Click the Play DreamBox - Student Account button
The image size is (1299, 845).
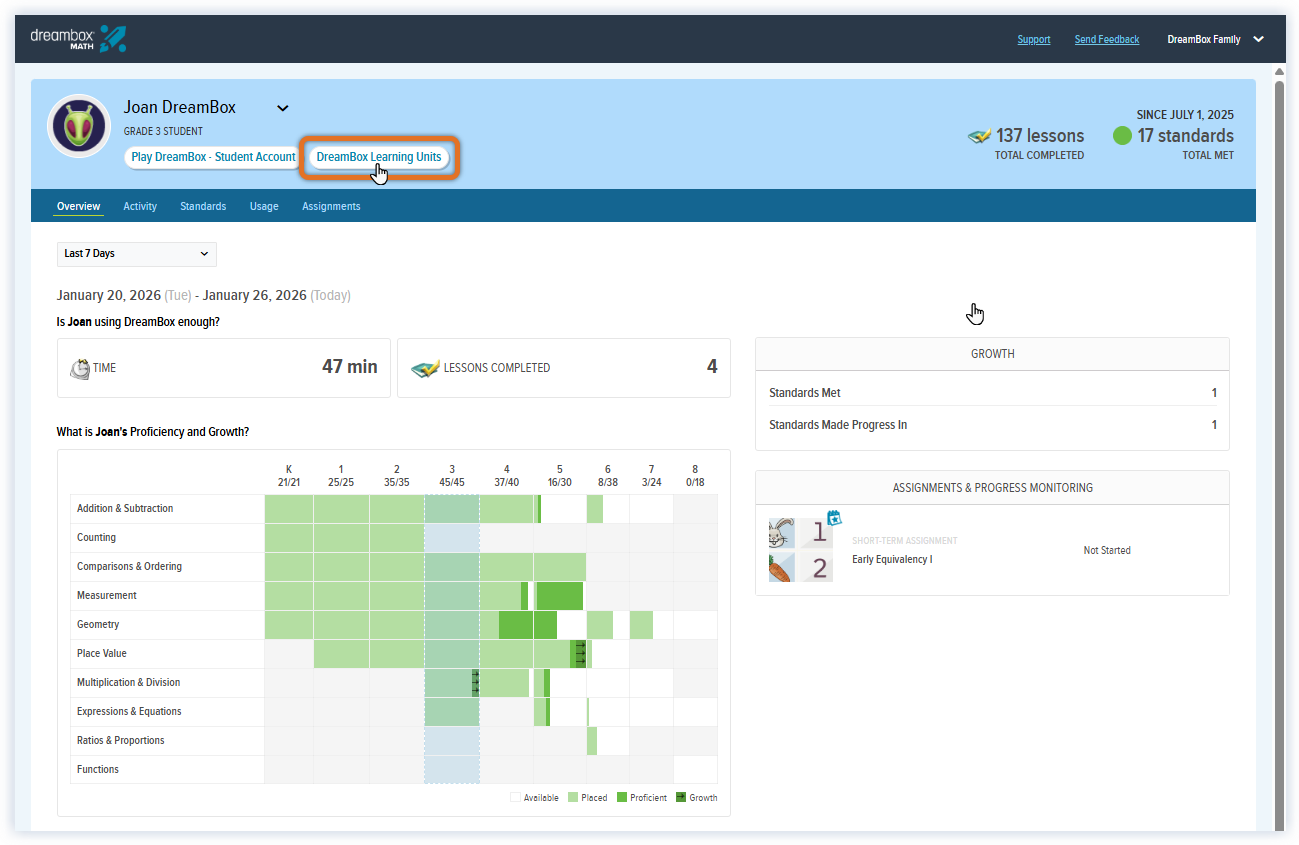[x=213, y=157]
